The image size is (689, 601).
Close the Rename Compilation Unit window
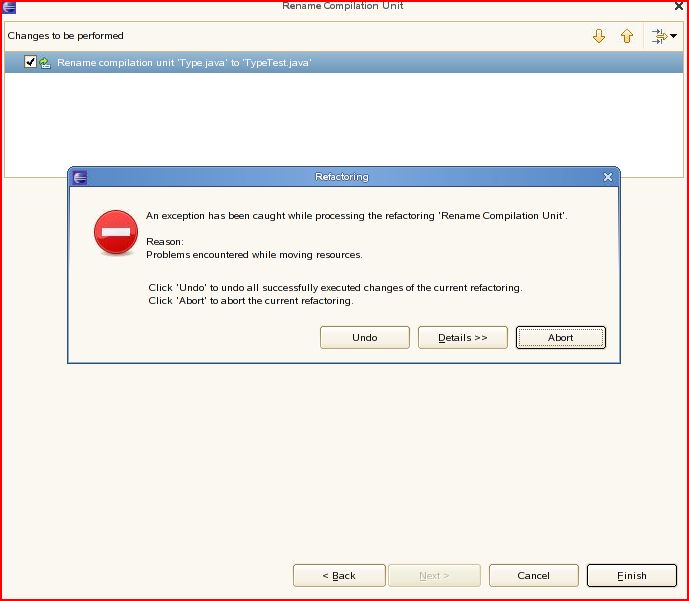[x=679, y=6]
